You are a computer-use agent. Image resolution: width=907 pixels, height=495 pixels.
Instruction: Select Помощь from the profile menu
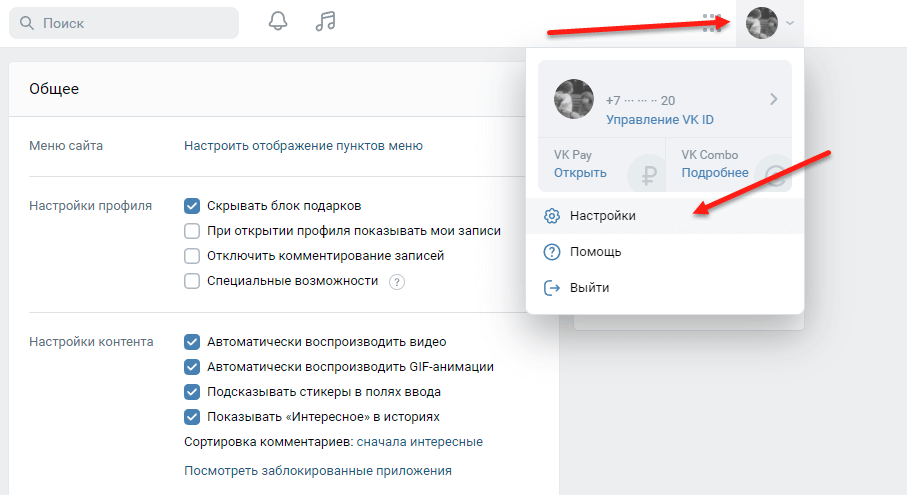tap(596, 252)
